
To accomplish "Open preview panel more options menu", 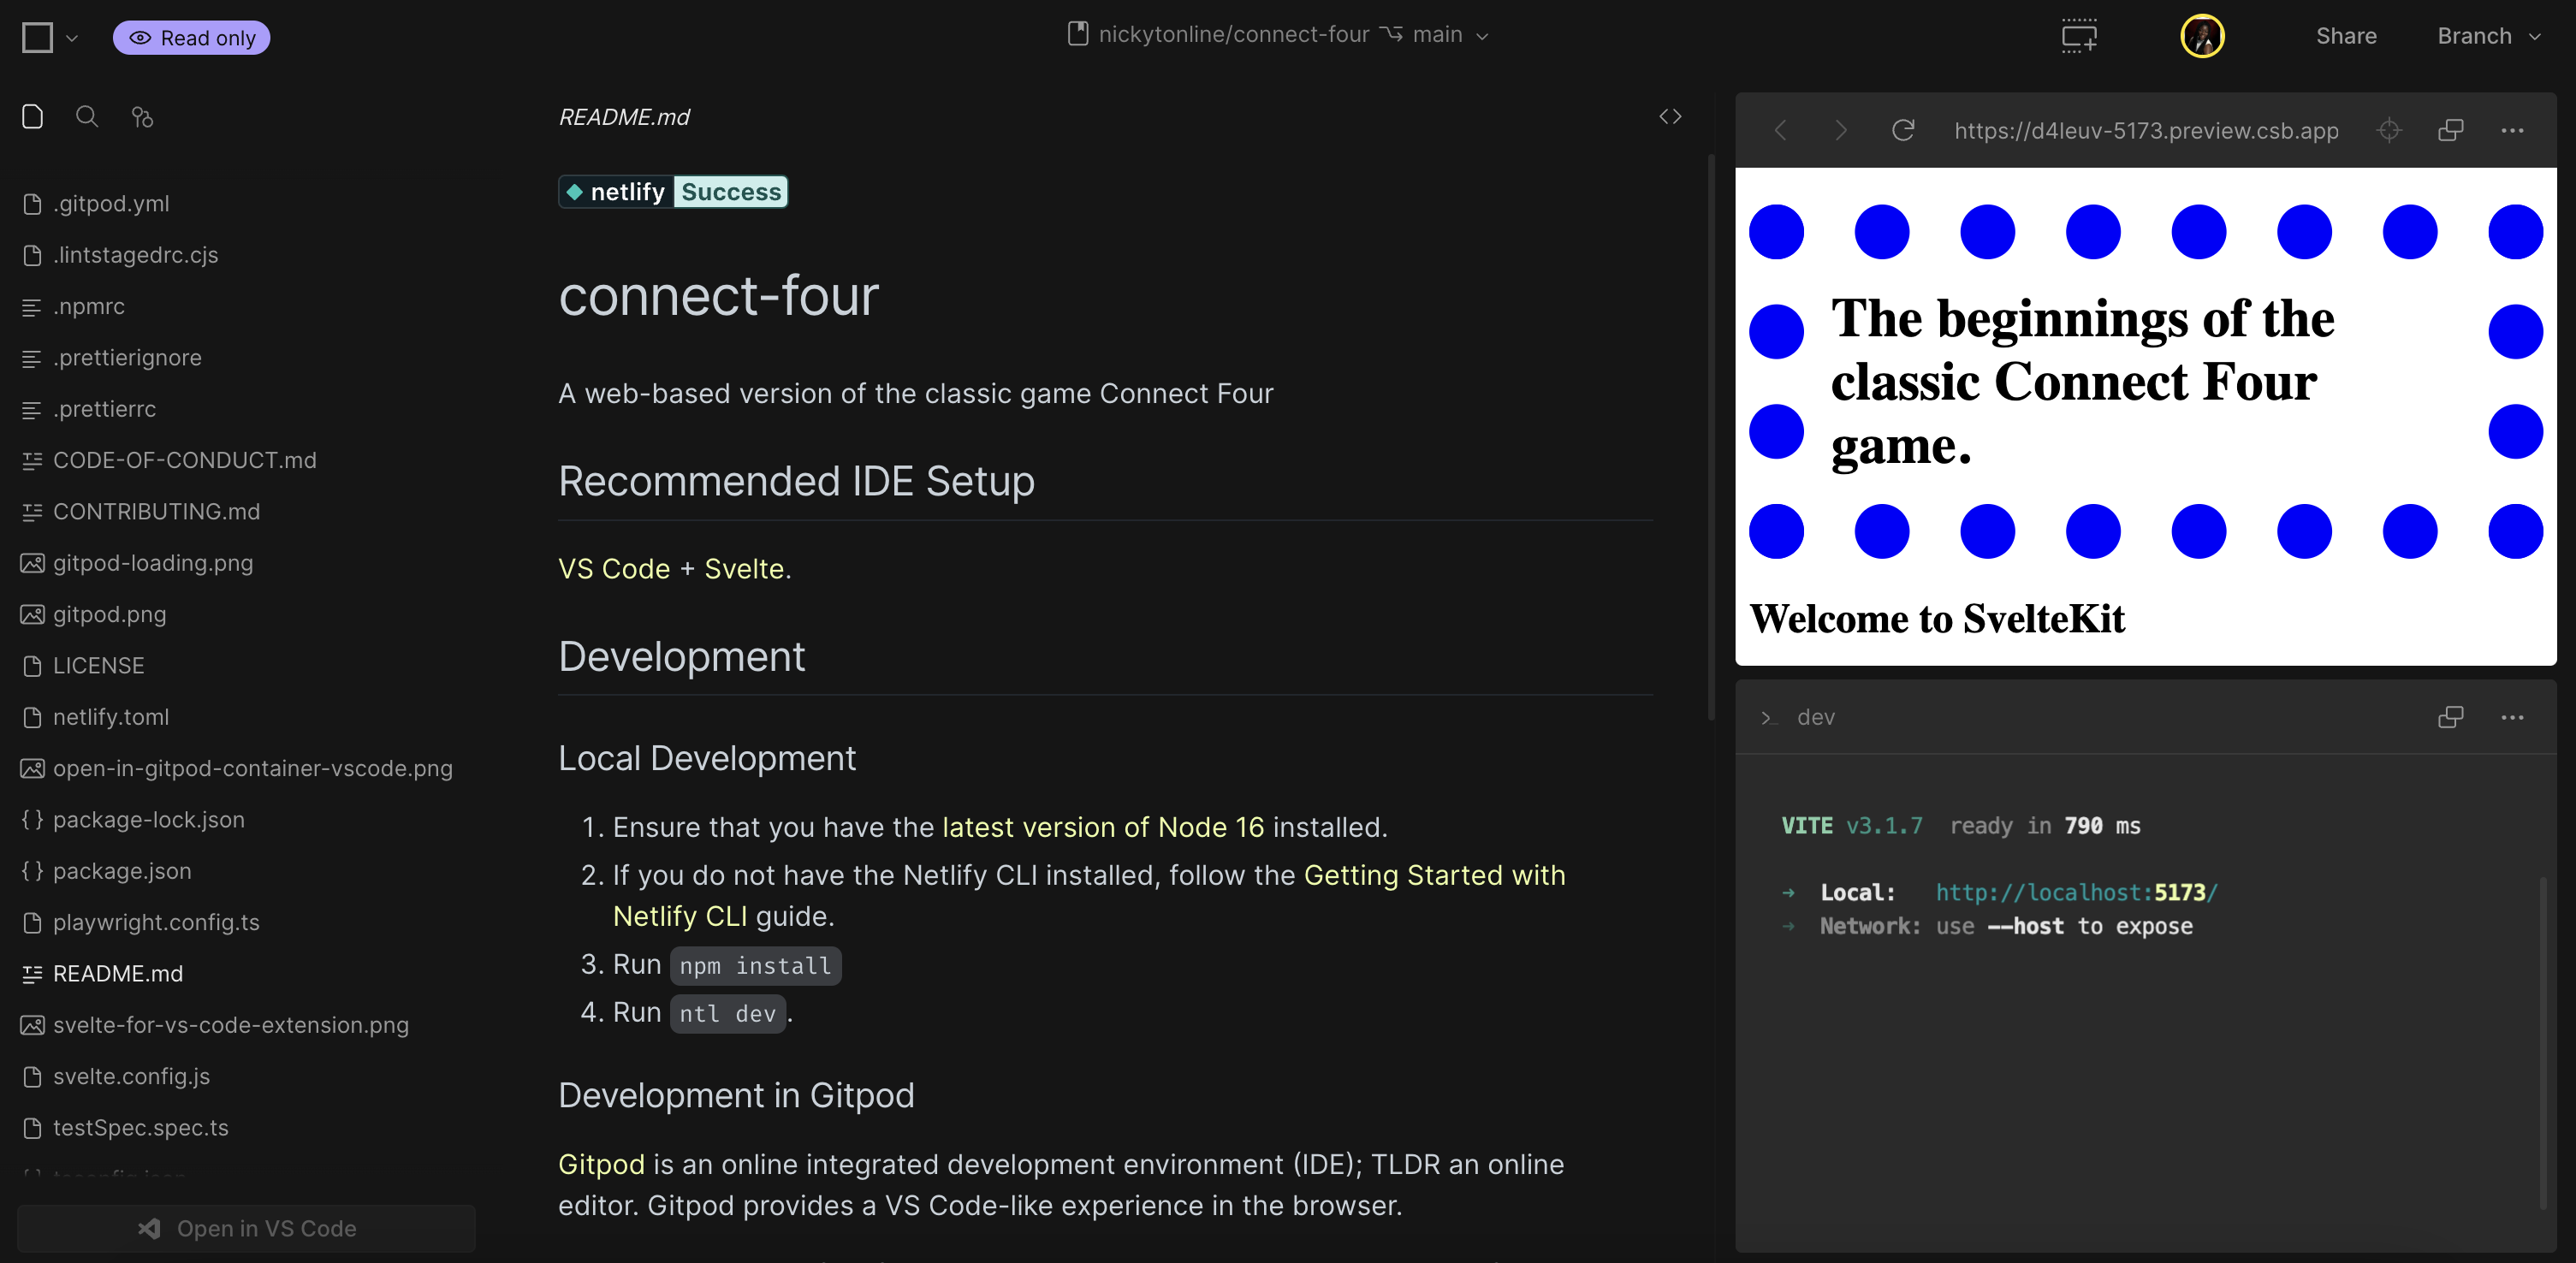I will pyautogui.click(x=2511, y=130).
